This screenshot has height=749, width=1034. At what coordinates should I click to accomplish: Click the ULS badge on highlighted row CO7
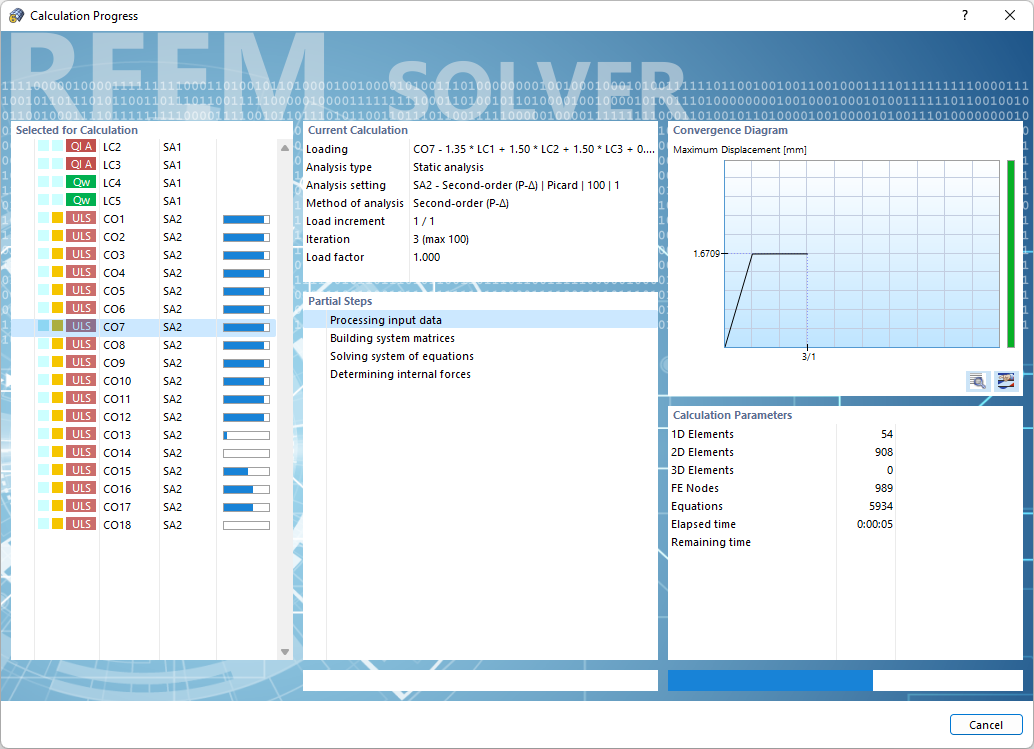(x=79, y=326)
